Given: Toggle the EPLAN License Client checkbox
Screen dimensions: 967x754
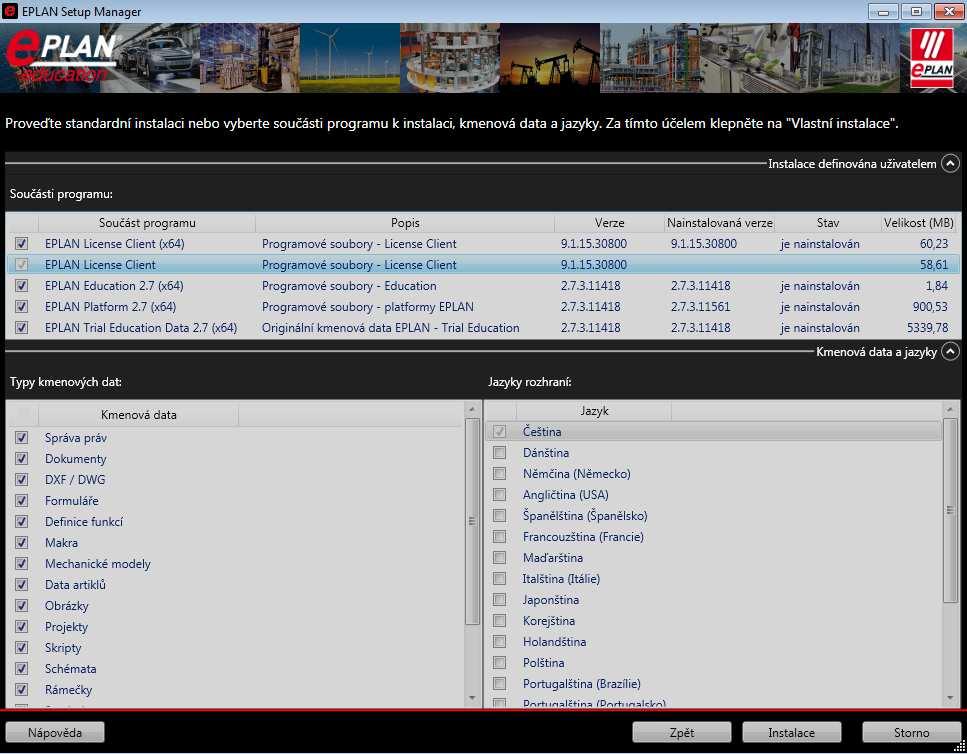Looking at the screenshot, I should 22,264.
